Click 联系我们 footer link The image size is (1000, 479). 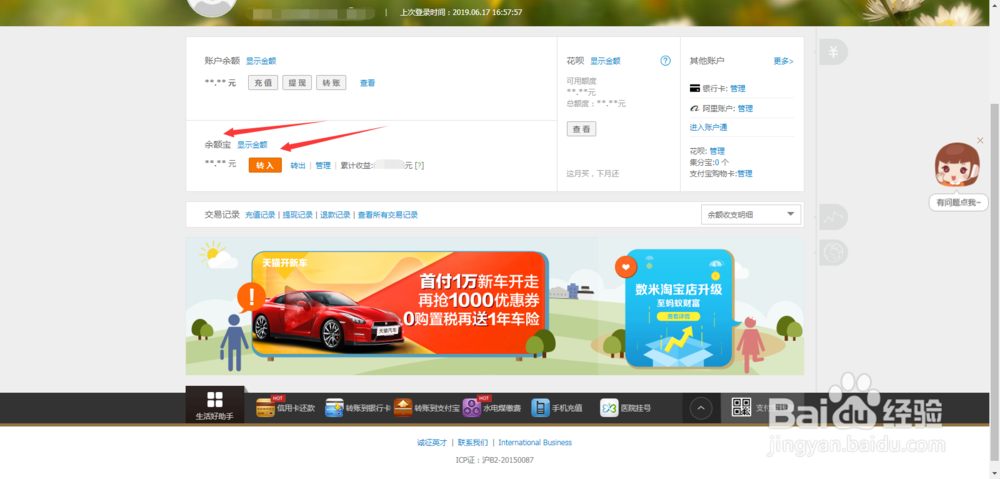473,443
